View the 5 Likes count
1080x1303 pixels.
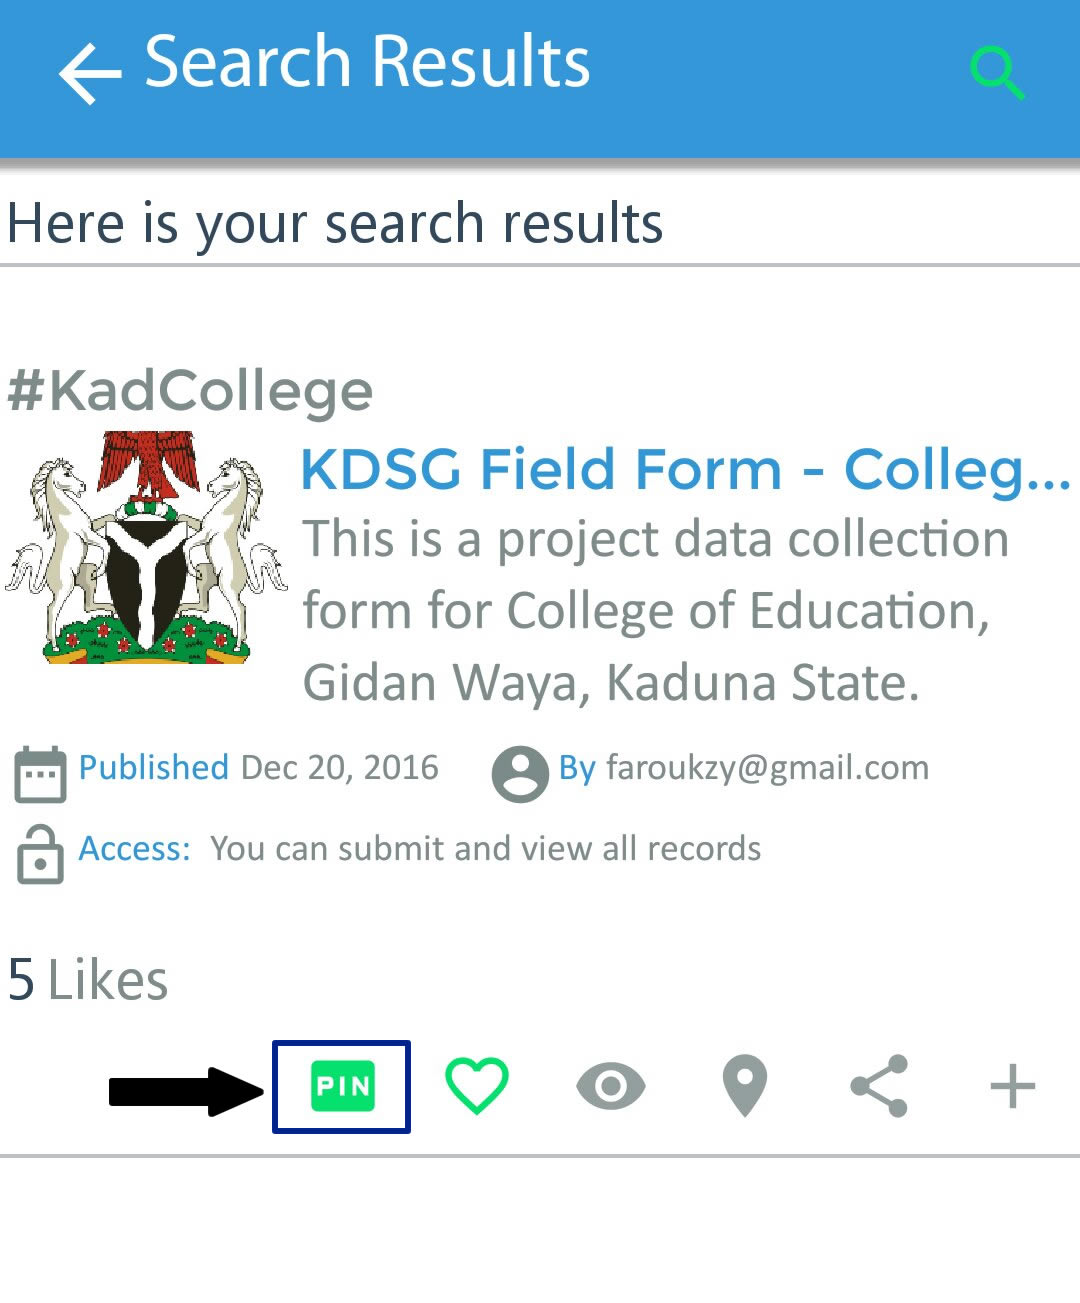point(88,979)
